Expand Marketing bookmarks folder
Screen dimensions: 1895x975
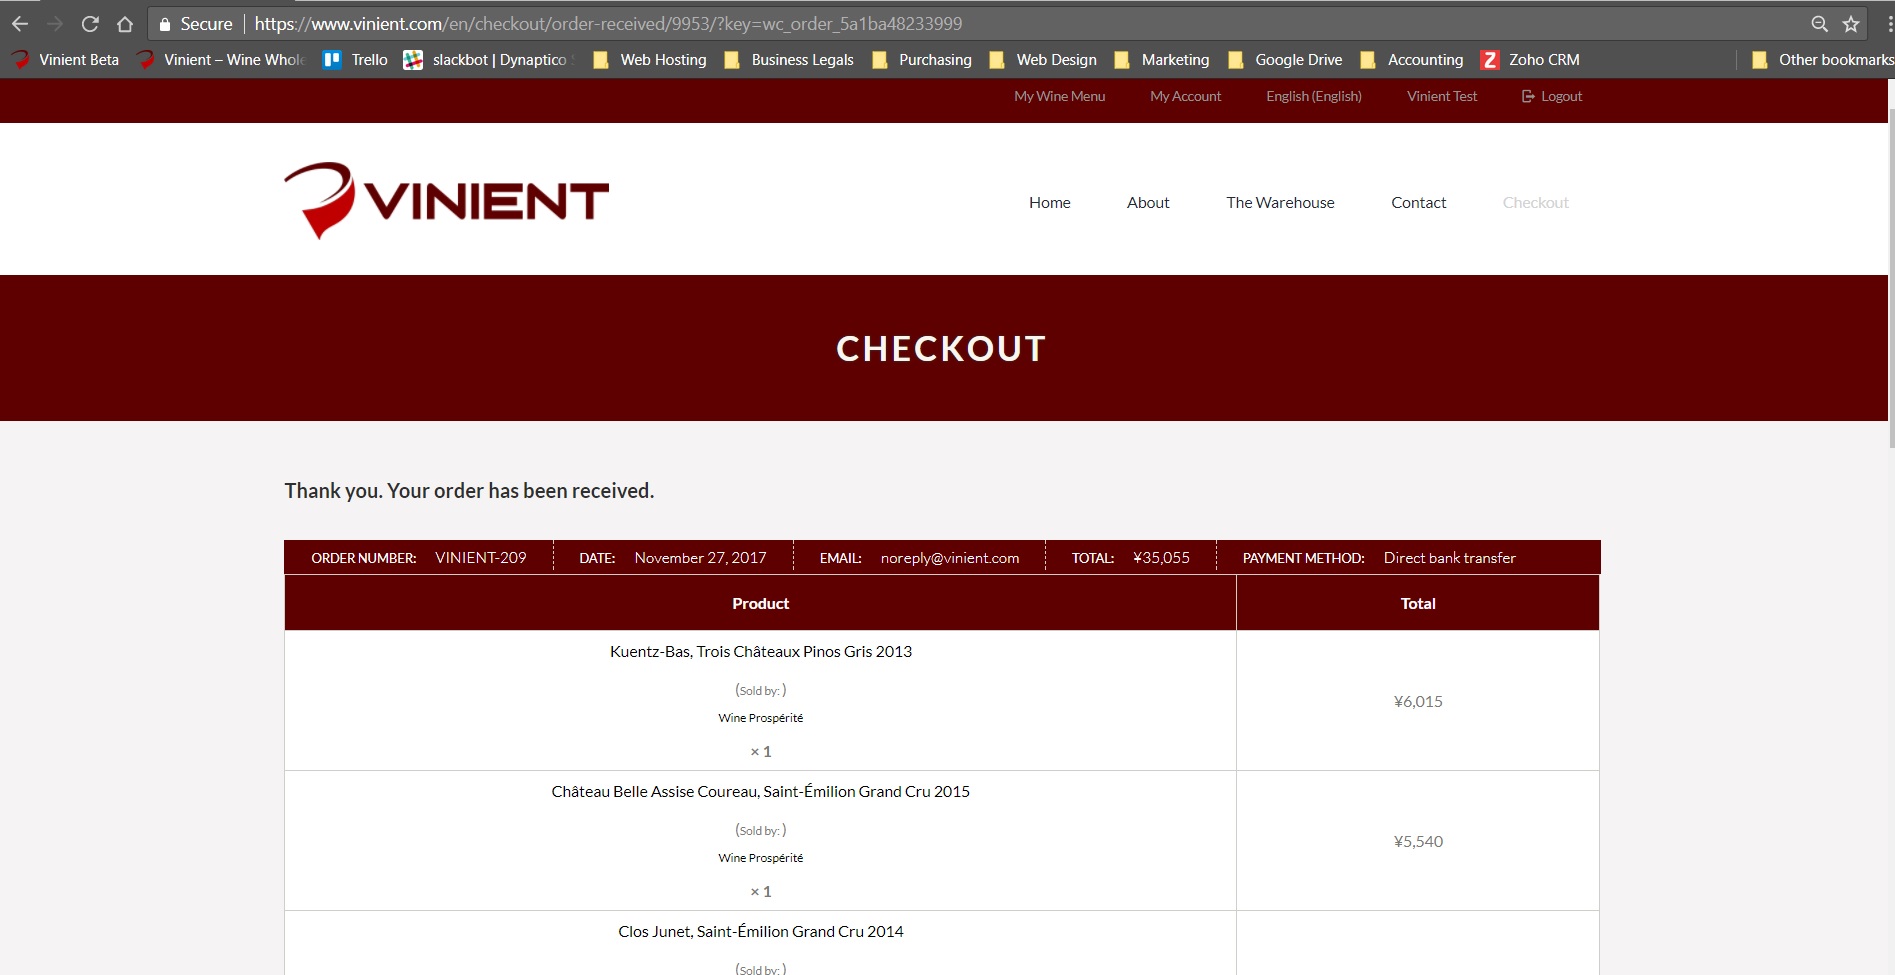tap(1162, 60)
